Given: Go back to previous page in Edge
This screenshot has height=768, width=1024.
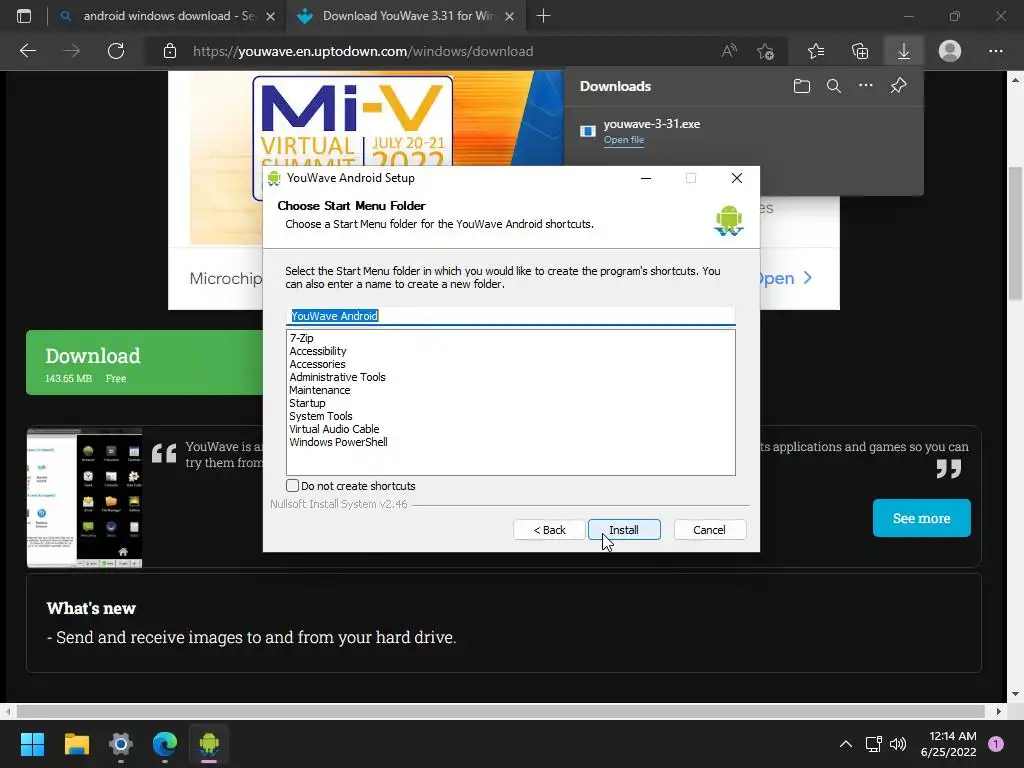Looking at the screenshot, I should [x=28, y=51].
